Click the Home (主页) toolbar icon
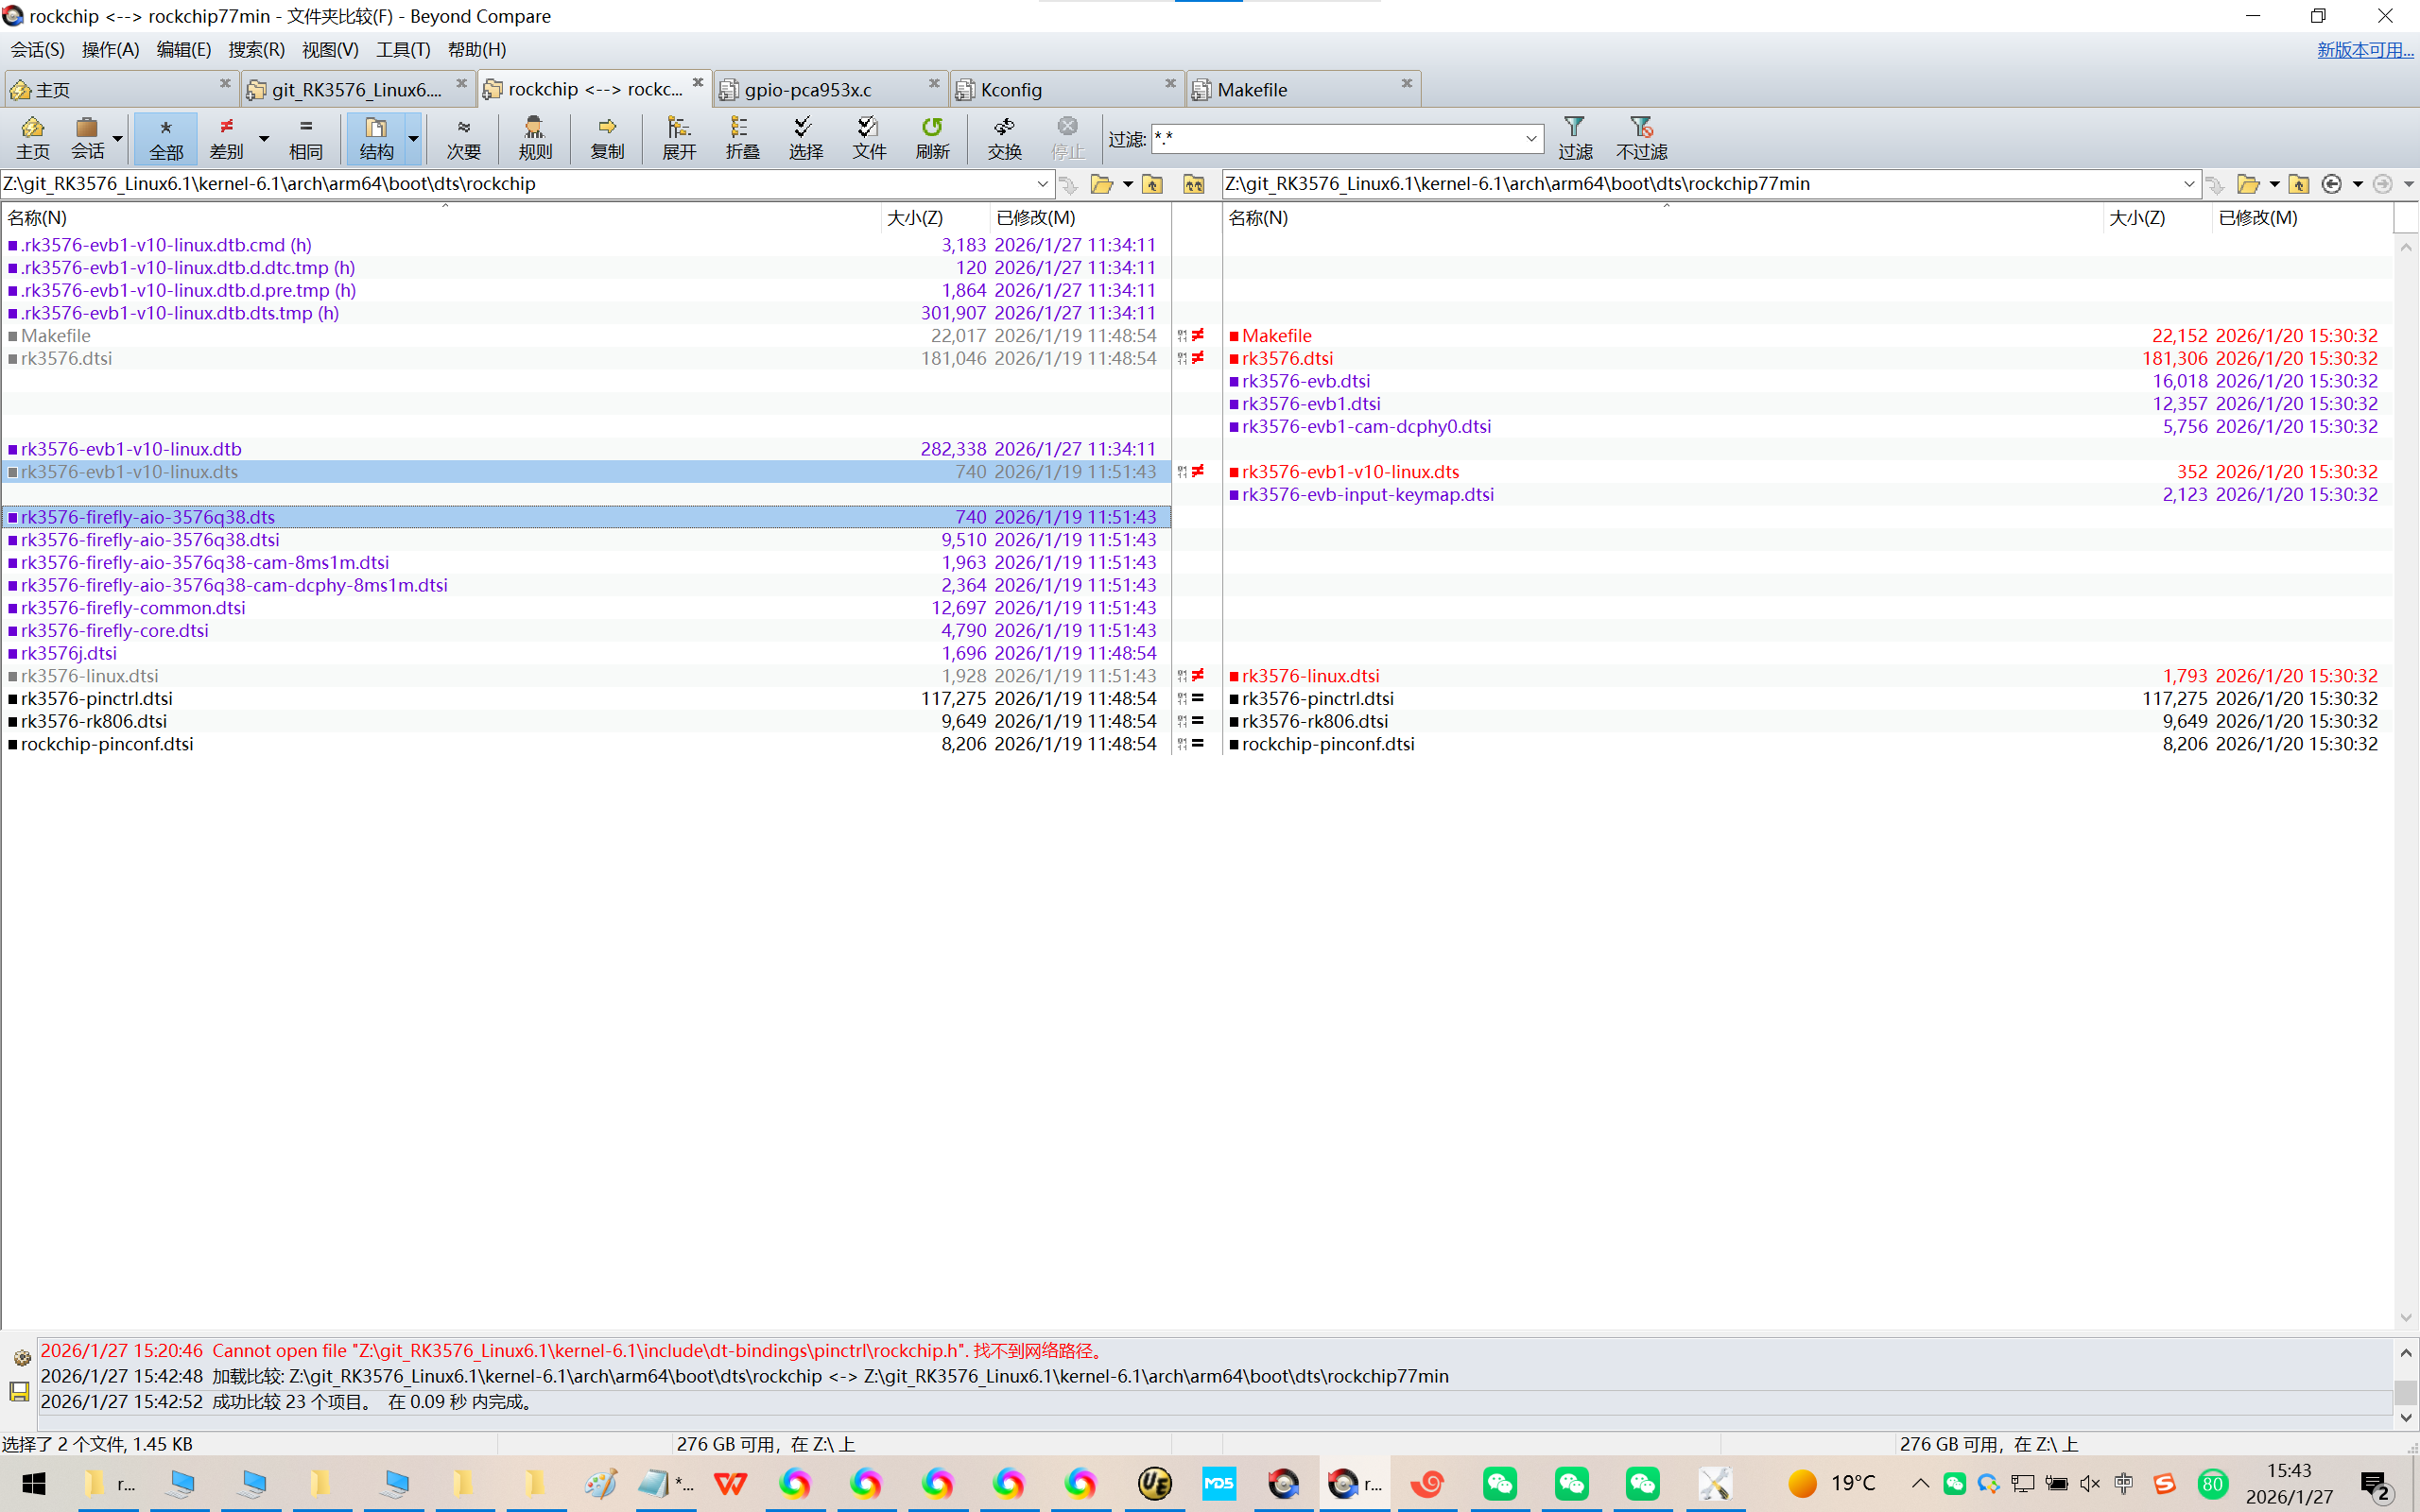The height and width of the screenshot is (1512, 2420). coord(32,137)
